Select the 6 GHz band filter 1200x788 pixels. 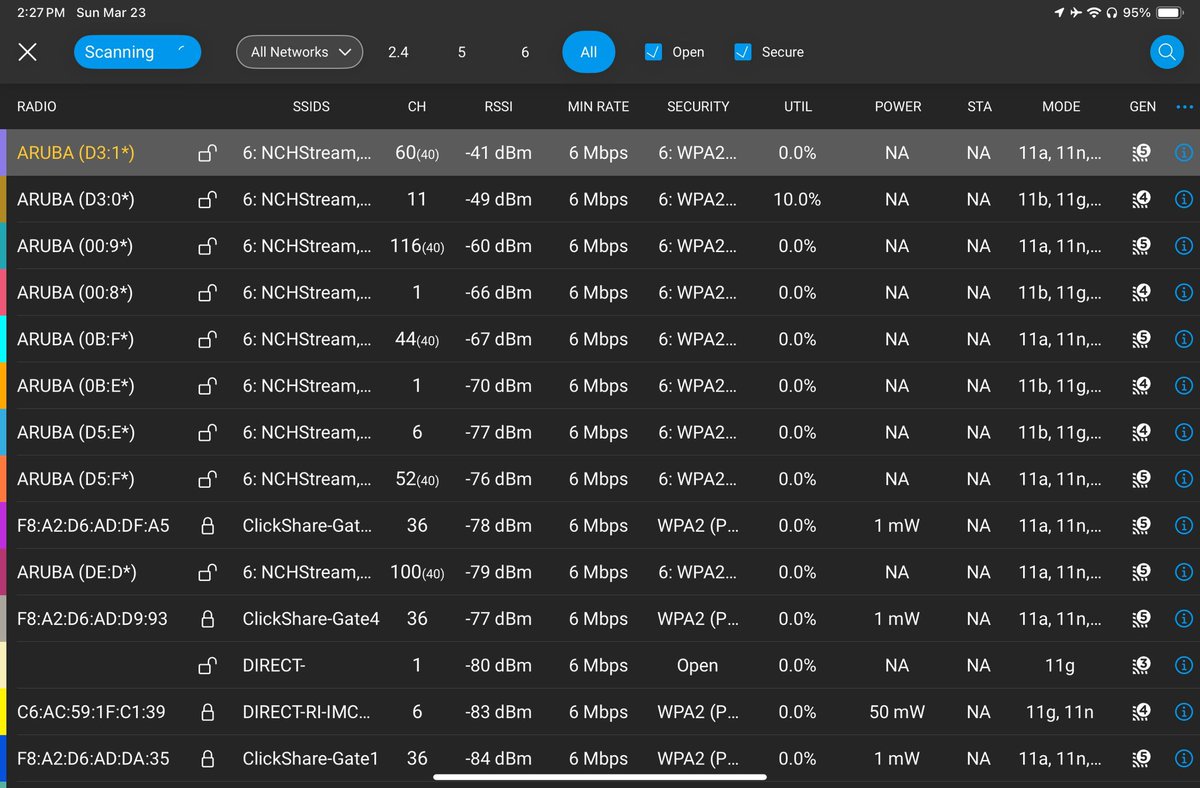pyautogui.click(x=525, y=52)
